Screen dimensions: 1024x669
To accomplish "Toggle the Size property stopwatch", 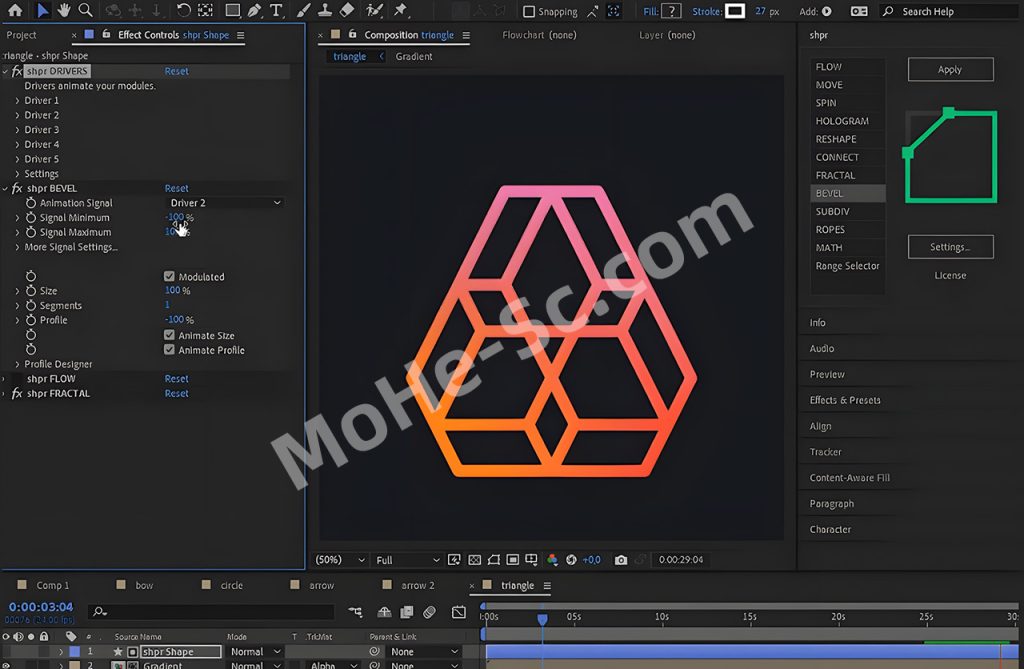I will 31,291.
